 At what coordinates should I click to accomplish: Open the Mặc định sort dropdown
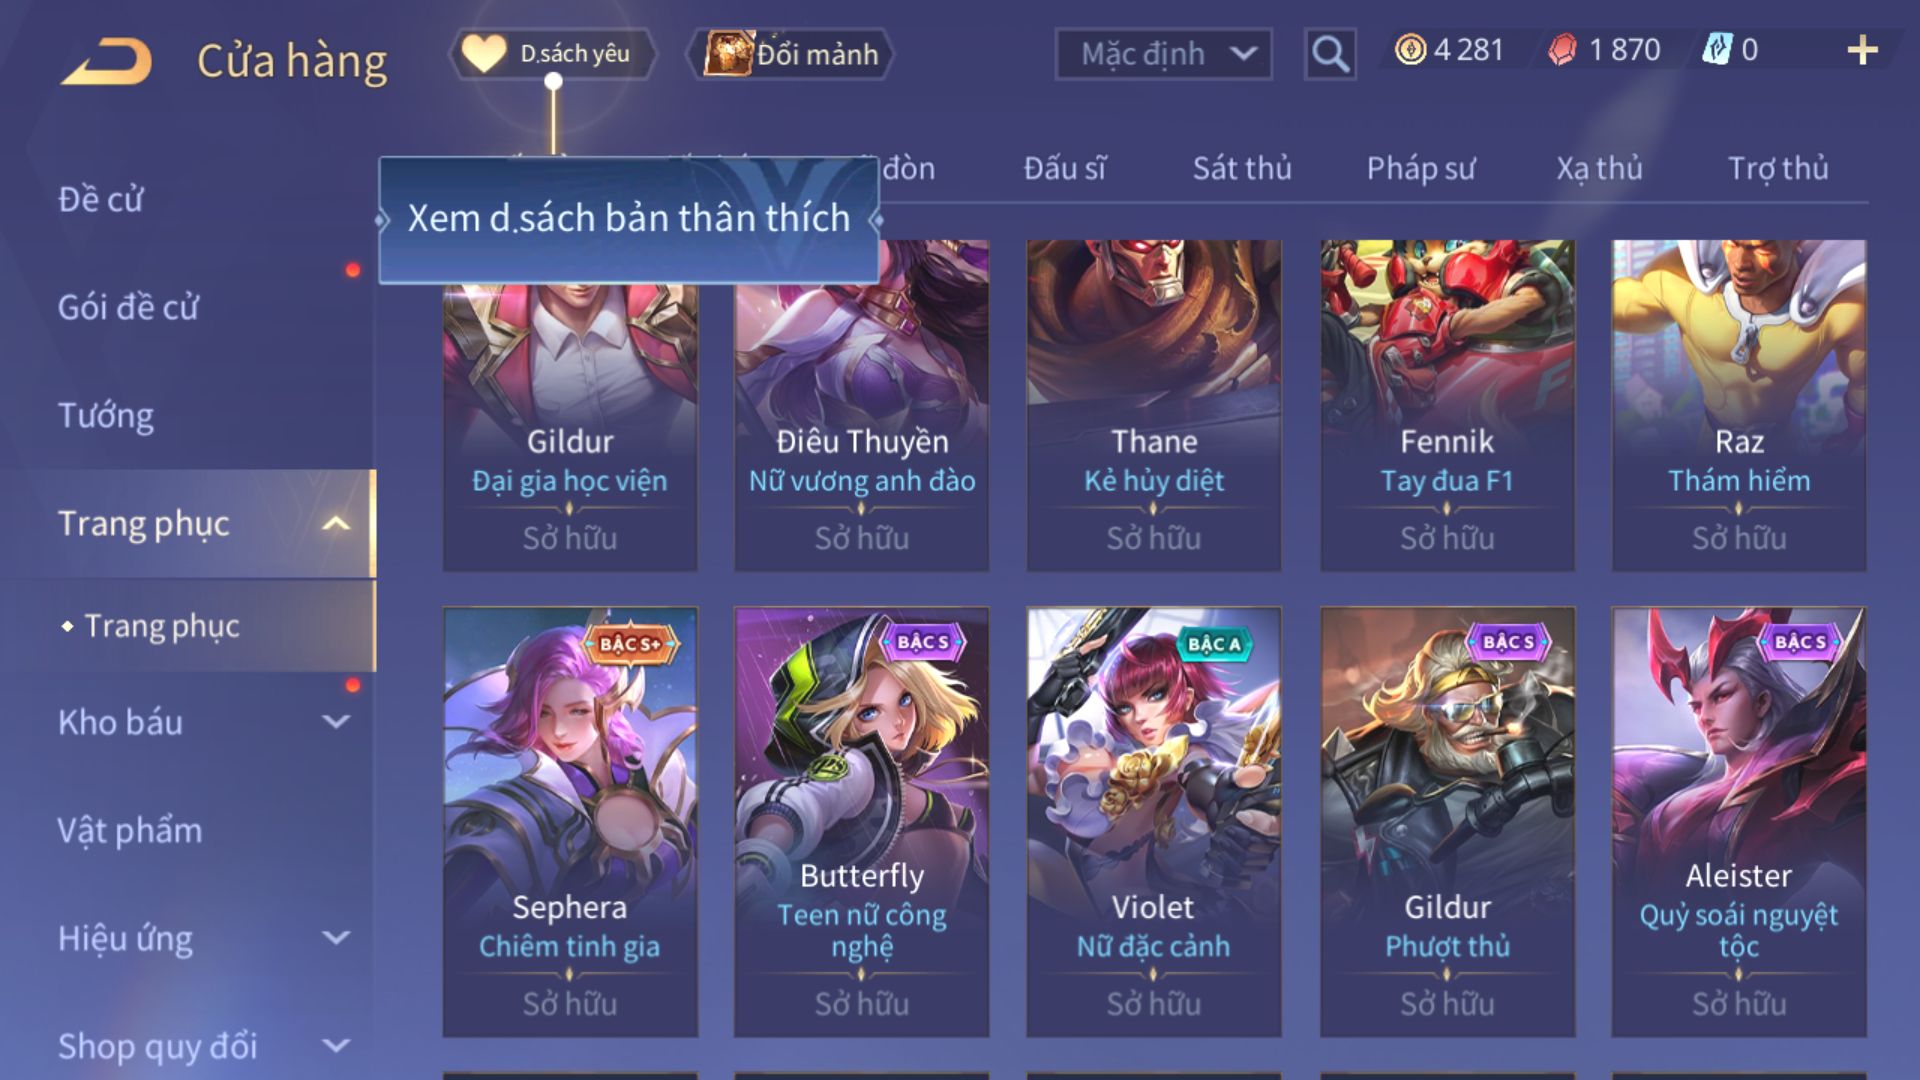point(1164,54)
